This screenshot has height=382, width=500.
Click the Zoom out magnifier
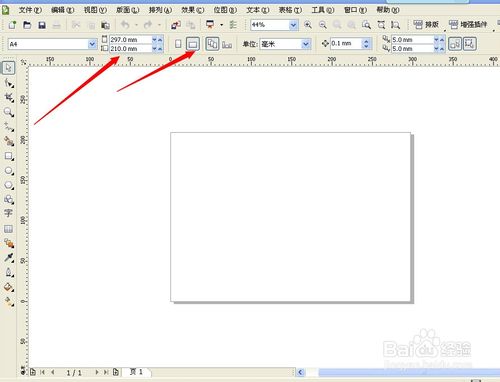point(322,25)
